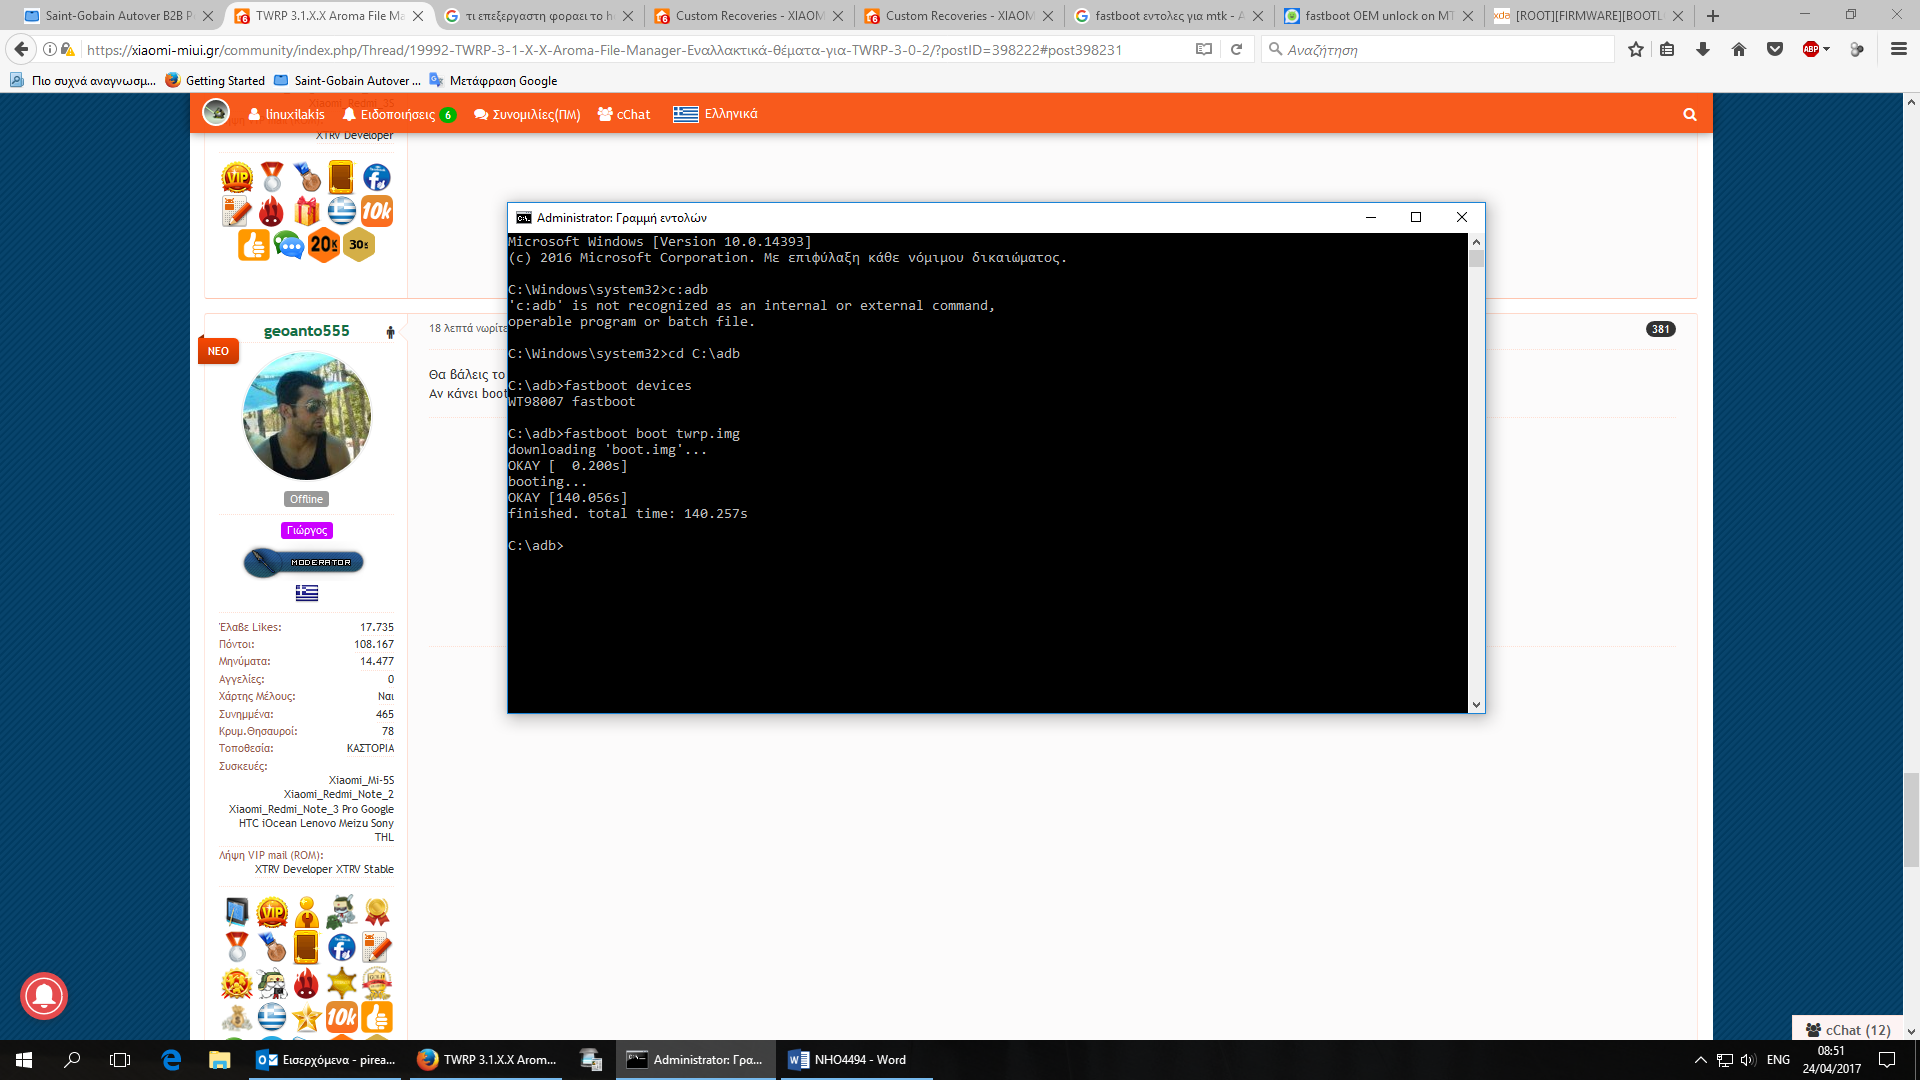Click the red notification bell icon
Screen dimensions: 1920x1080
[x=44, y=996]
